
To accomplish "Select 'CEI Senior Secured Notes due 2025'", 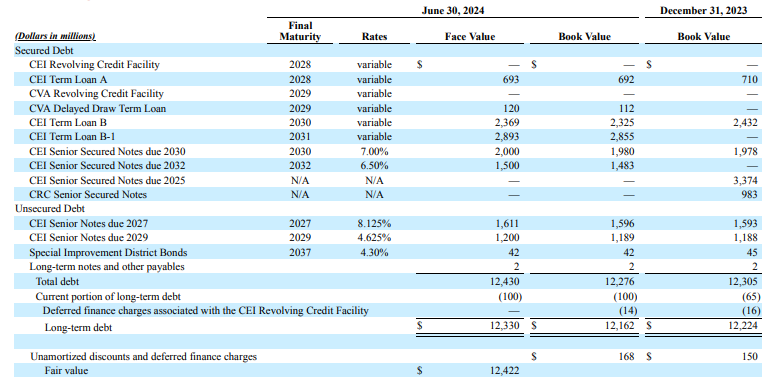I will coord(107,180).
